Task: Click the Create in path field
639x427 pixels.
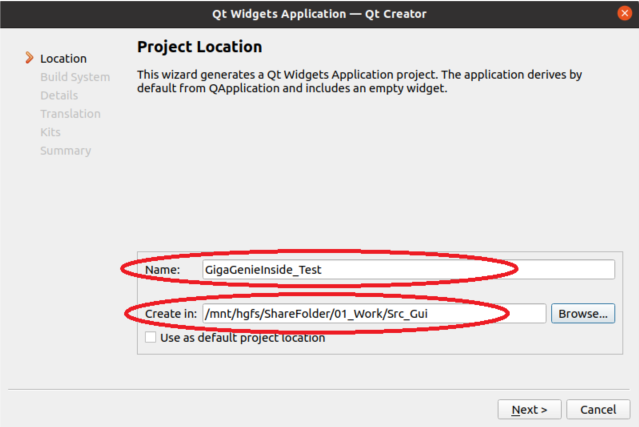Action: click(374, 313)
